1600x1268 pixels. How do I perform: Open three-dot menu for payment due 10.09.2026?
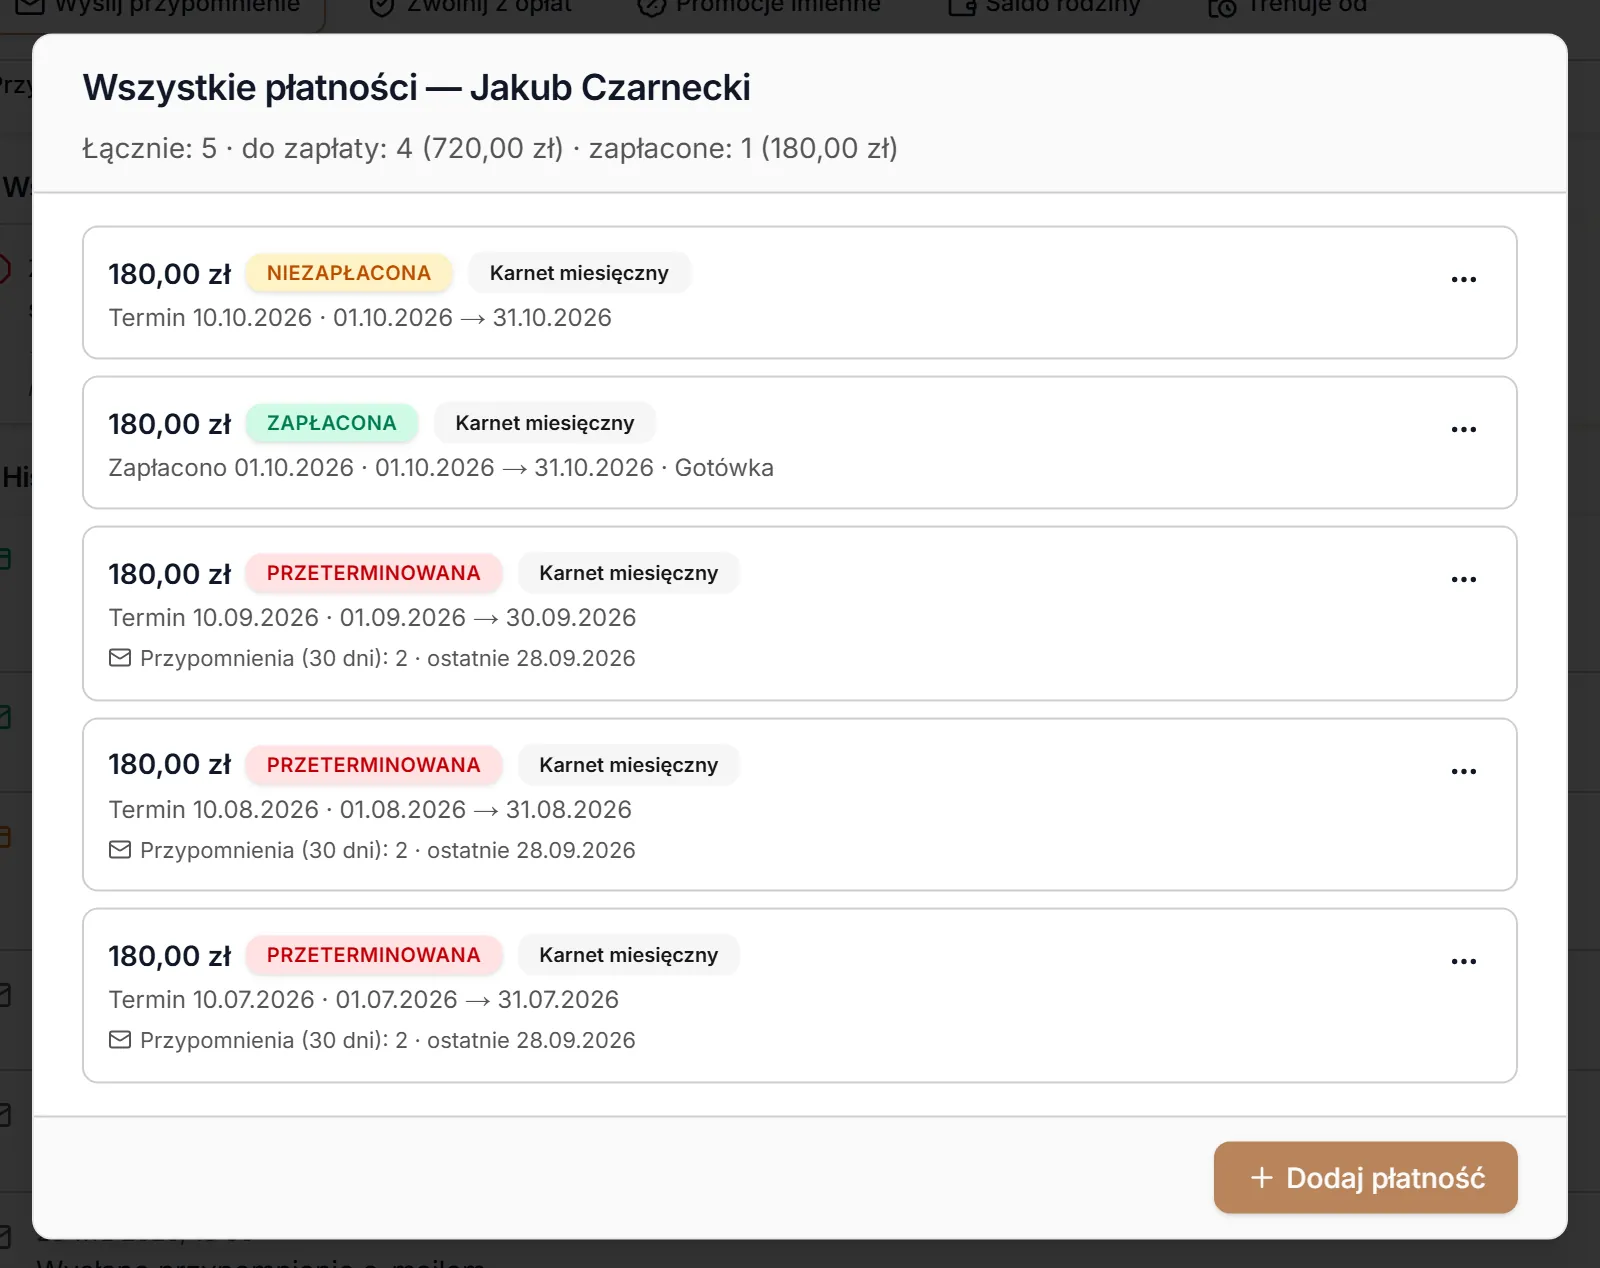(x=1463, y=579)
